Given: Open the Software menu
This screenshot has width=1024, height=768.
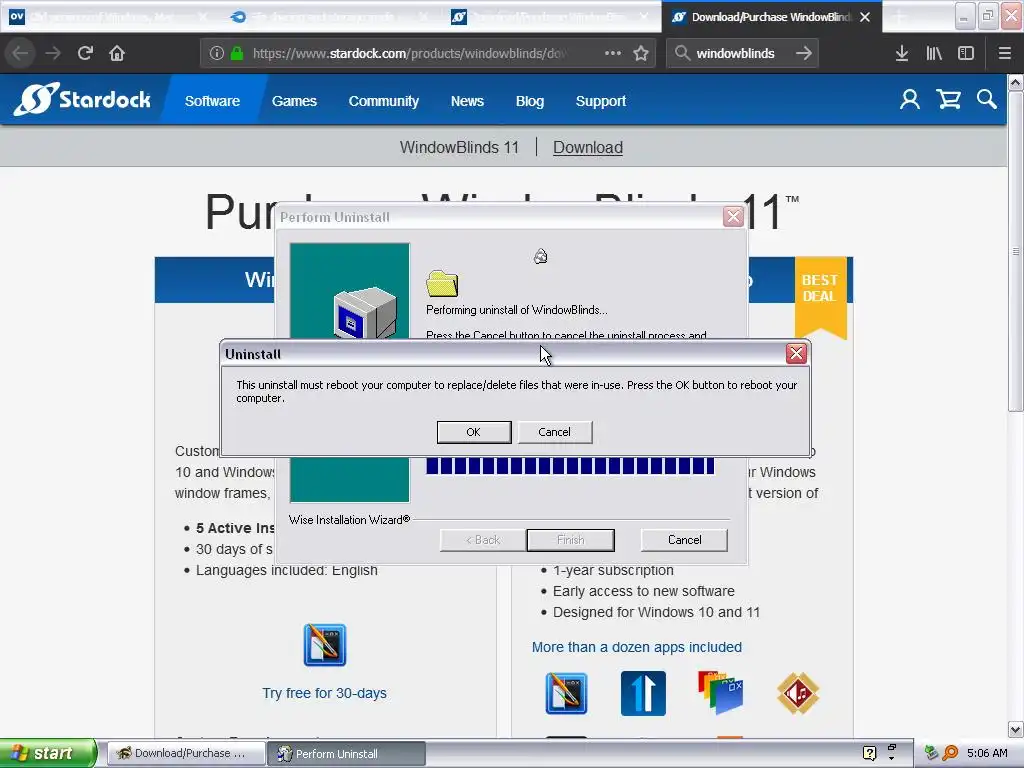Looking at the screenshot, I should click(212, 101).
